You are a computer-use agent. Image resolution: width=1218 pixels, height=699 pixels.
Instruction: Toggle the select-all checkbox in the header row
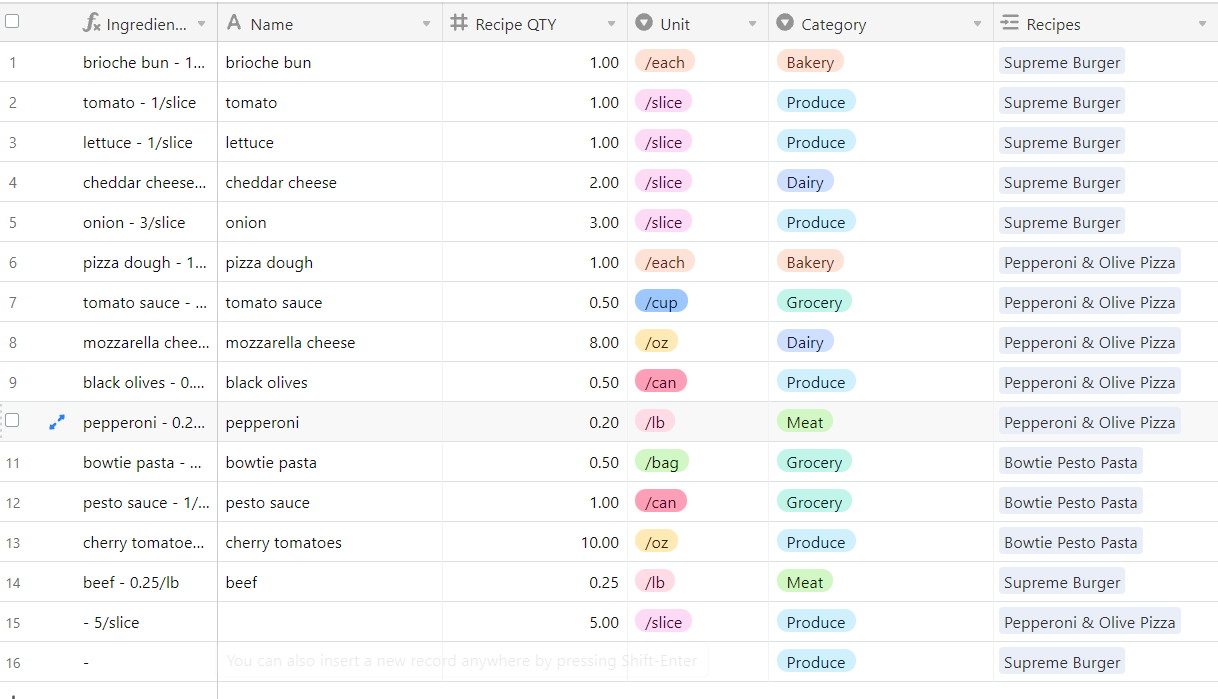tap(12, 21)
